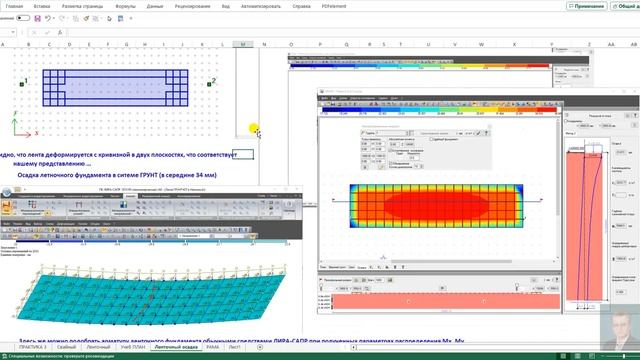Switch to Page Layout view icon
This screenshot has height=360, width=640.
click(578, 356)
